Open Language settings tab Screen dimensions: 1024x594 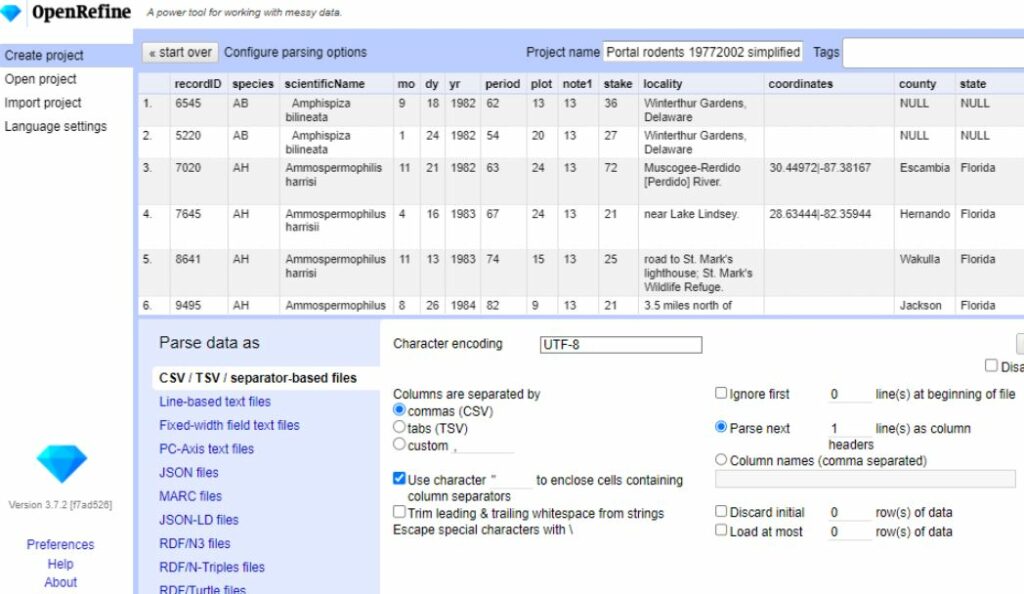(56, 126)
